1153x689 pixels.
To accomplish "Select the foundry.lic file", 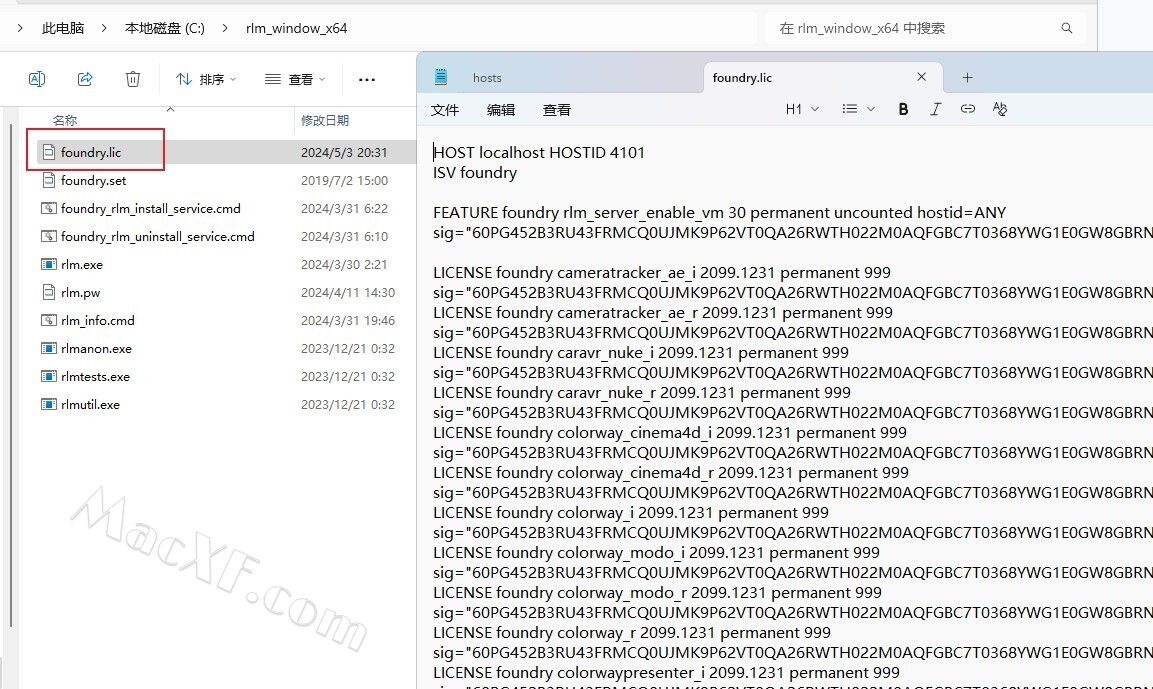I will tap(91, 152).
